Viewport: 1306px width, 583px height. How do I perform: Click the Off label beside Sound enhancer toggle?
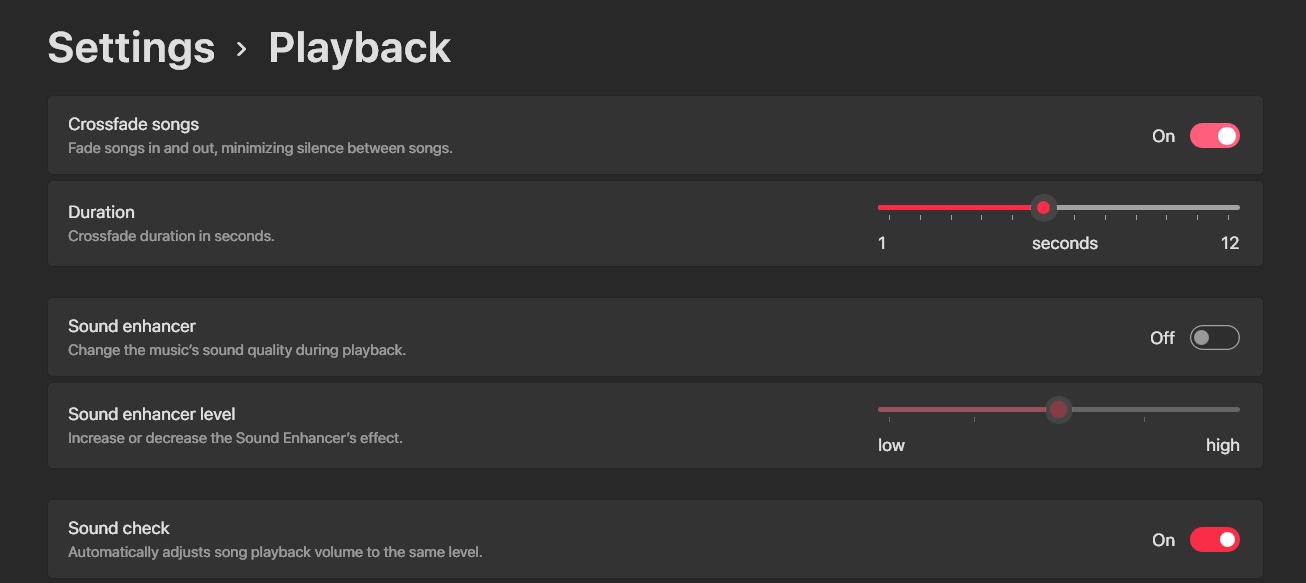[1162, 338]
